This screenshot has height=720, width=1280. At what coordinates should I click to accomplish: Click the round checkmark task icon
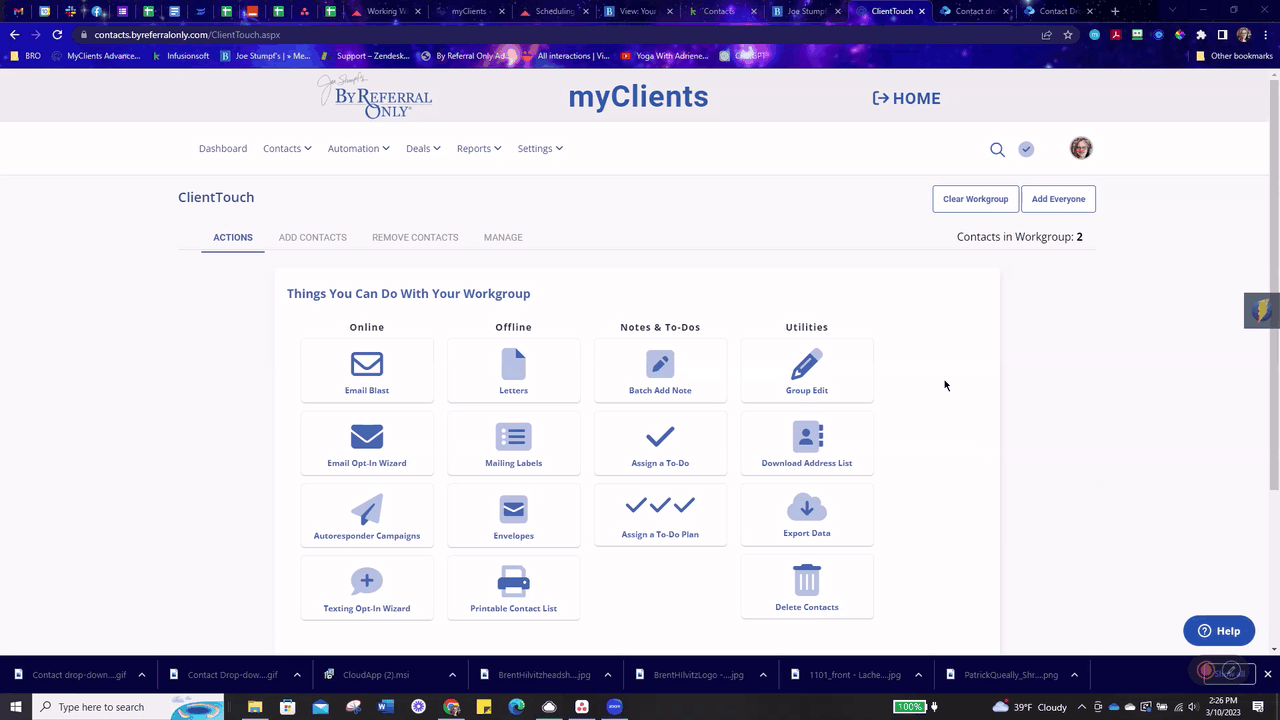coord(1026,149)
